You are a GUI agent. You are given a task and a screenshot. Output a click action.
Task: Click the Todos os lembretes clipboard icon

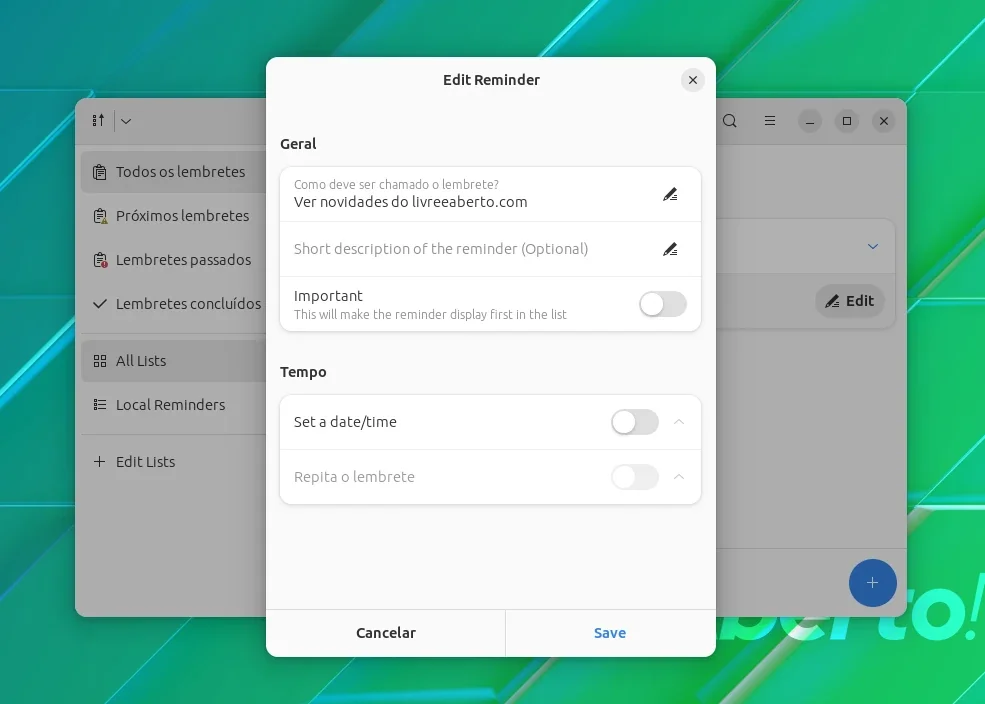[100, 172]
